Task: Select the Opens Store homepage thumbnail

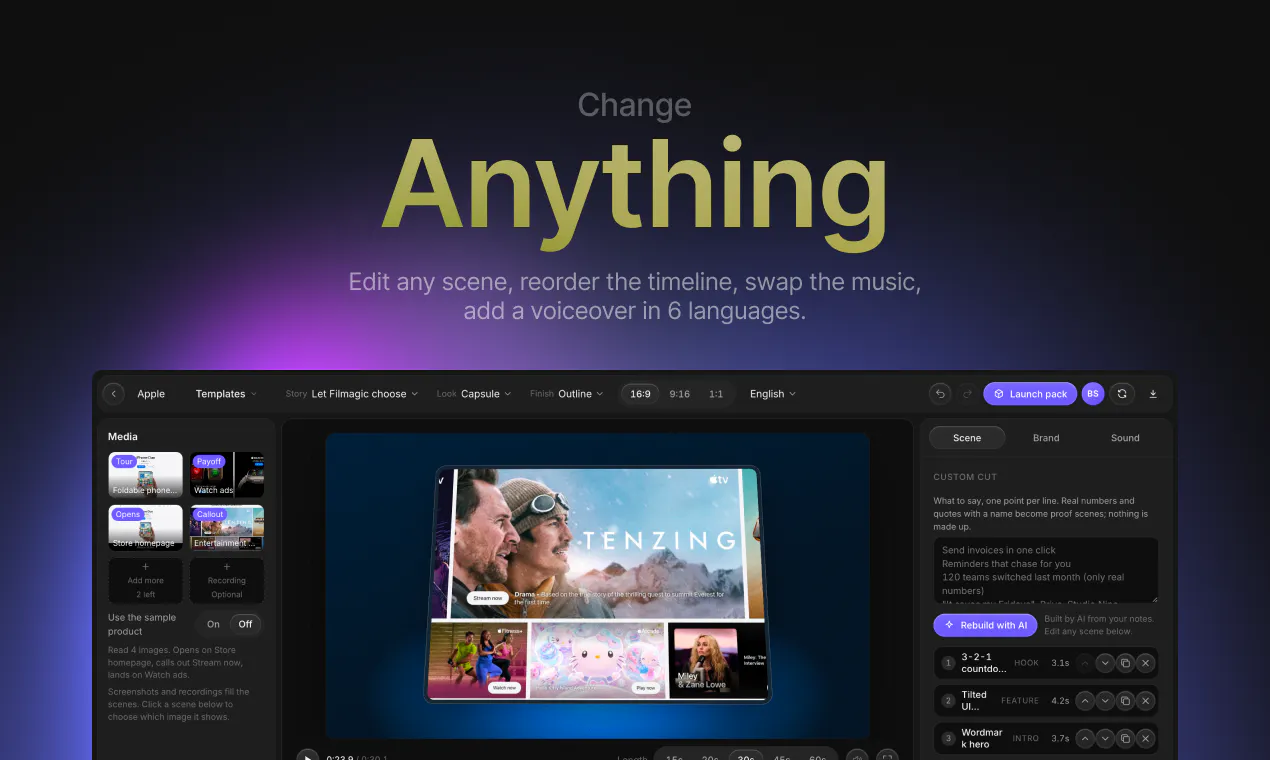Action: pyautogui.click(x=146, y=528)
